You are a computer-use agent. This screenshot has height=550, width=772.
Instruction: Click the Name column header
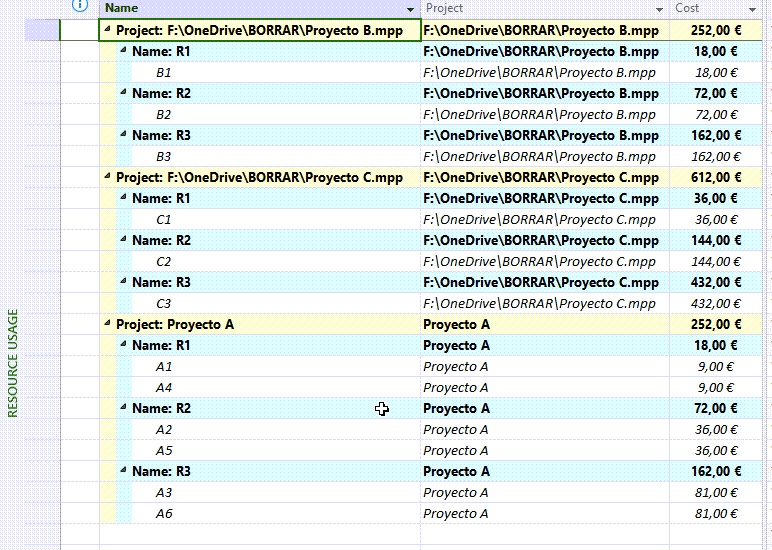(260, 8)
